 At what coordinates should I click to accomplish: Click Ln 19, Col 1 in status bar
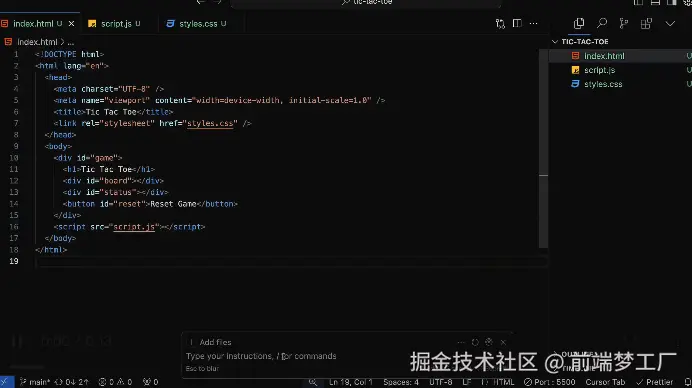pyautogui.click(x=350, y=382)
